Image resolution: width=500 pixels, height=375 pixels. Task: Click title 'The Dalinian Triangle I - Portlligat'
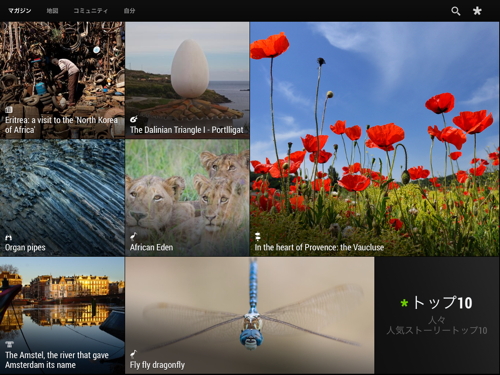pyautogui.click(x=187, y=130)
